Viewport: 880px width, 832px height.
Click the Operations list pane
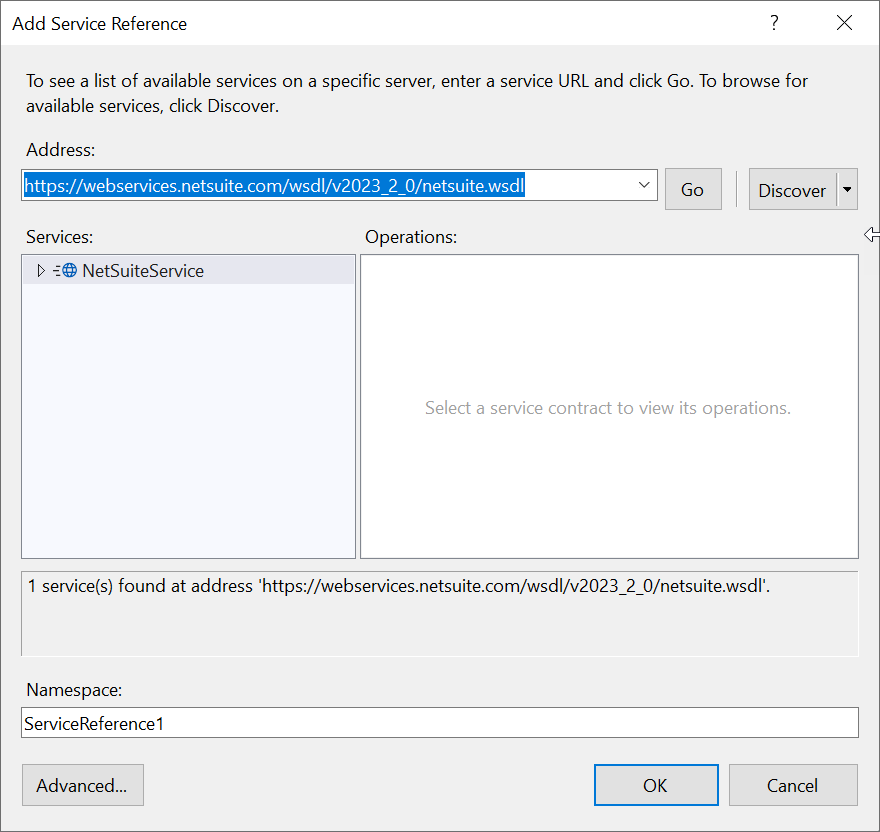click(x=609, y=406)
